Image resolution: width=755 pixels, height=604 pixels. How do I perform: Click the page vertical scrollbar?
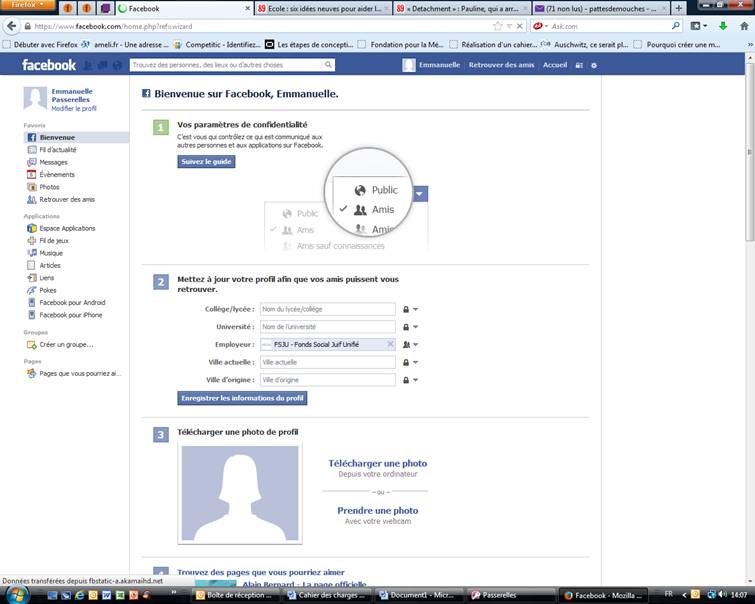click(x=750, y=152)
